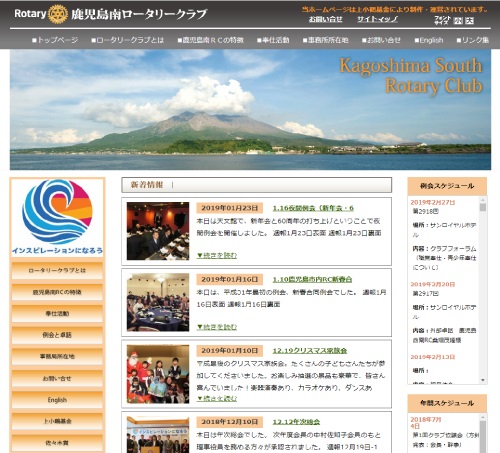This screenshot has height=453, width=500.
Task: Click the 例会と卓話 sidebar button
Action: (57, 335)
